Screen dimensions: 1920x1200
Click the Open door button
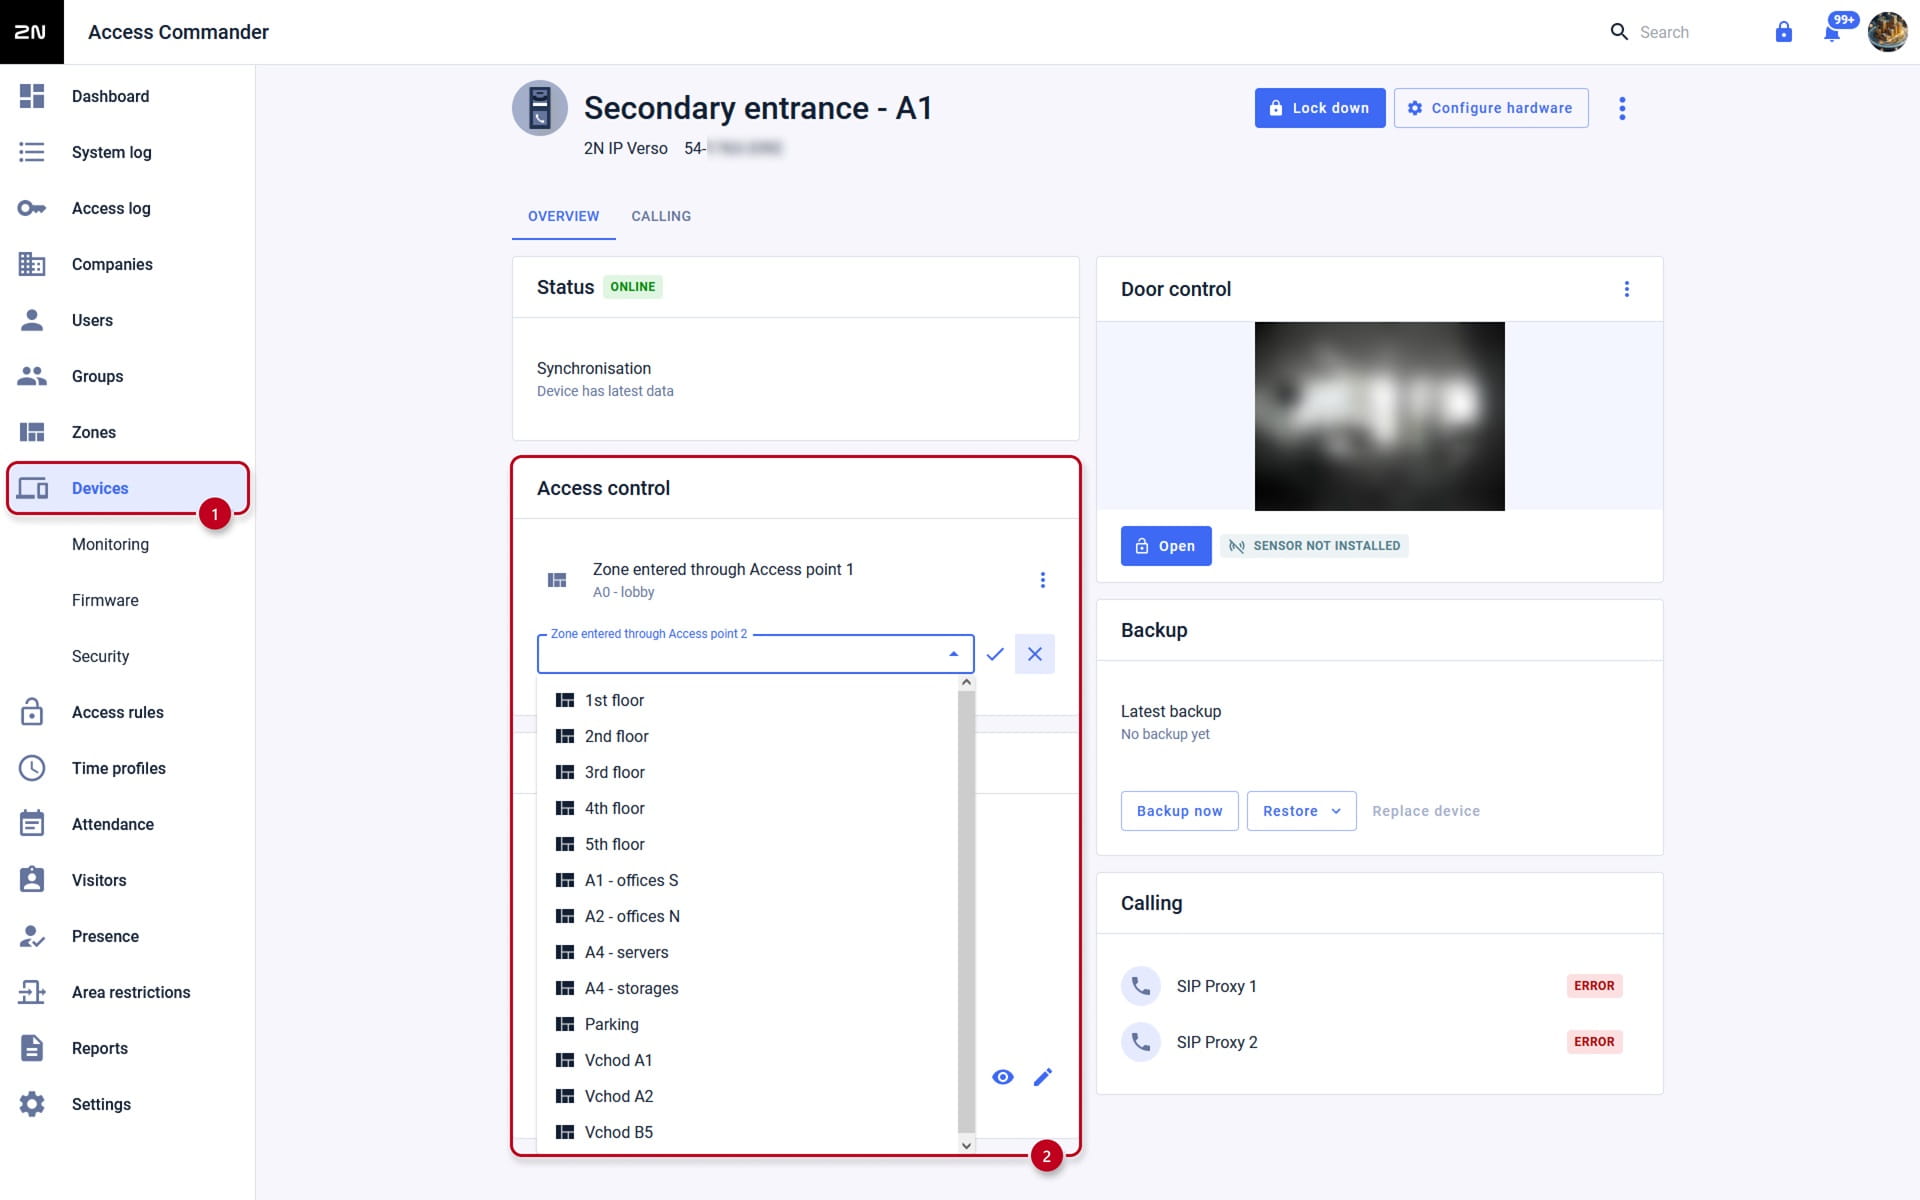tap(1166, 546)
